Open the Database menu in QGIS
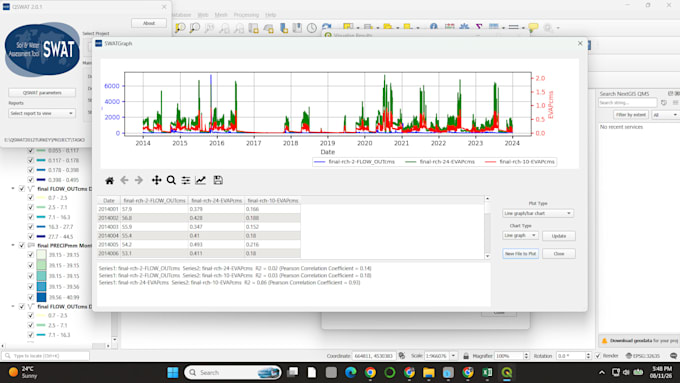Screen dimensions: 680x383 181,15
